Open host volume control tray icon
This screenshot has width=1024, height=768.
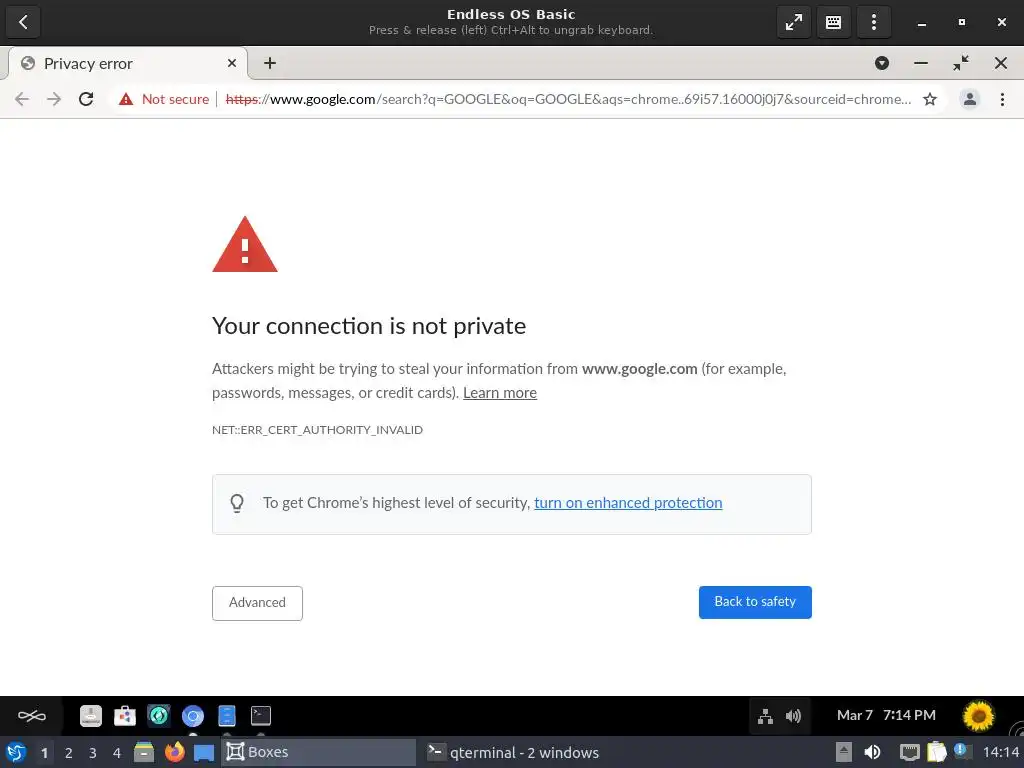pos(872,753)
